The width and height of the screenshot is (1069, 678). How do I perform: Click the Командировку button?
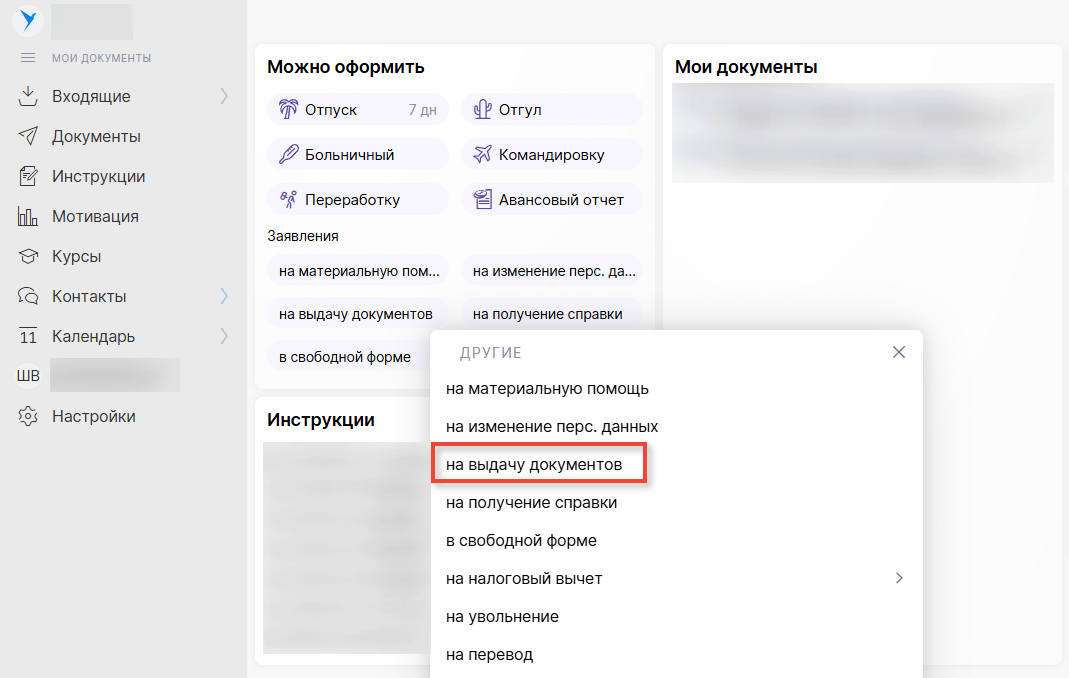coord(551,155)
